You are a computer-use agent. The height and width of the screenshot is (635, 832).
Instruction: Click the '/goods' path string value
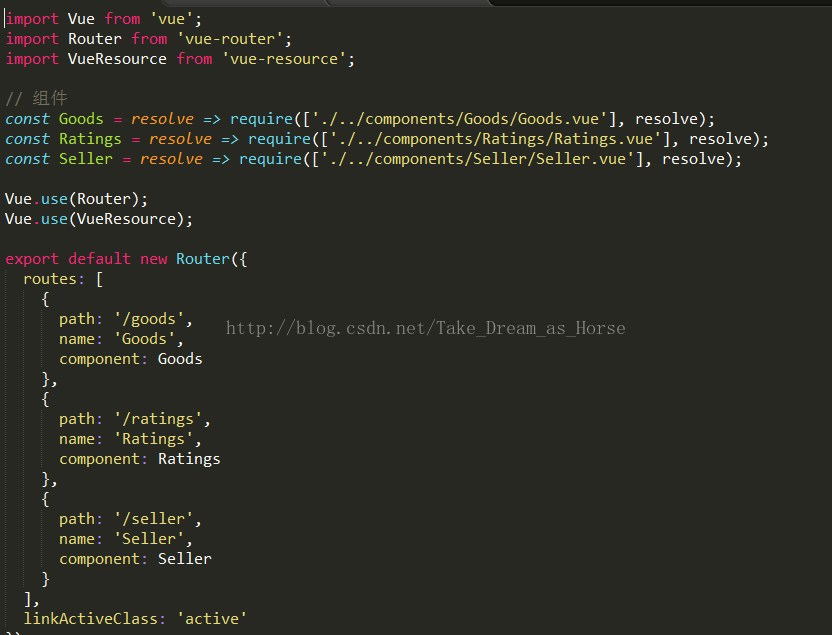149,319
